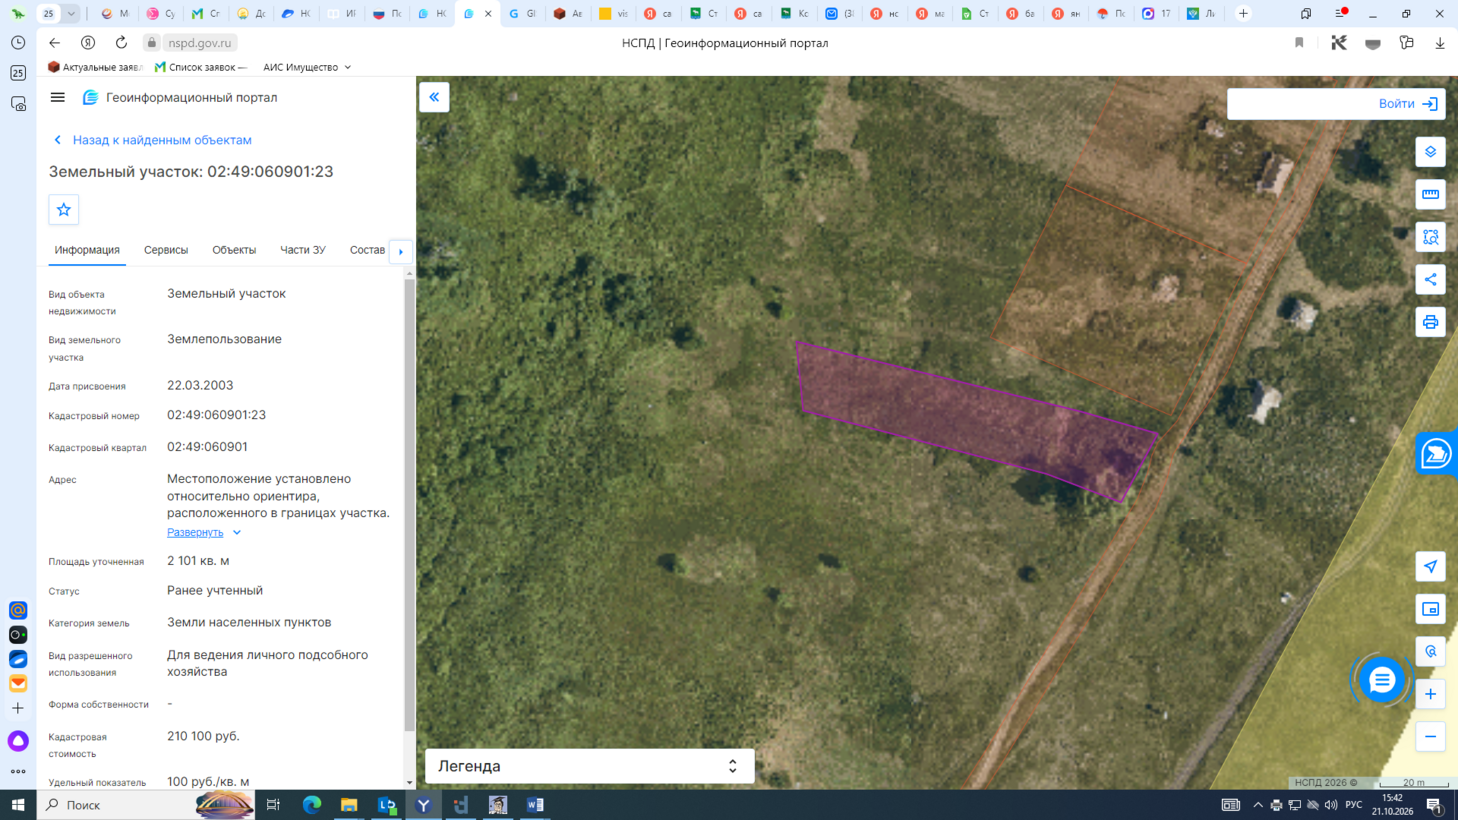Switch to the Объекты tab
This screenshot has height=820, width=1458.
click(x=234, y=250)
